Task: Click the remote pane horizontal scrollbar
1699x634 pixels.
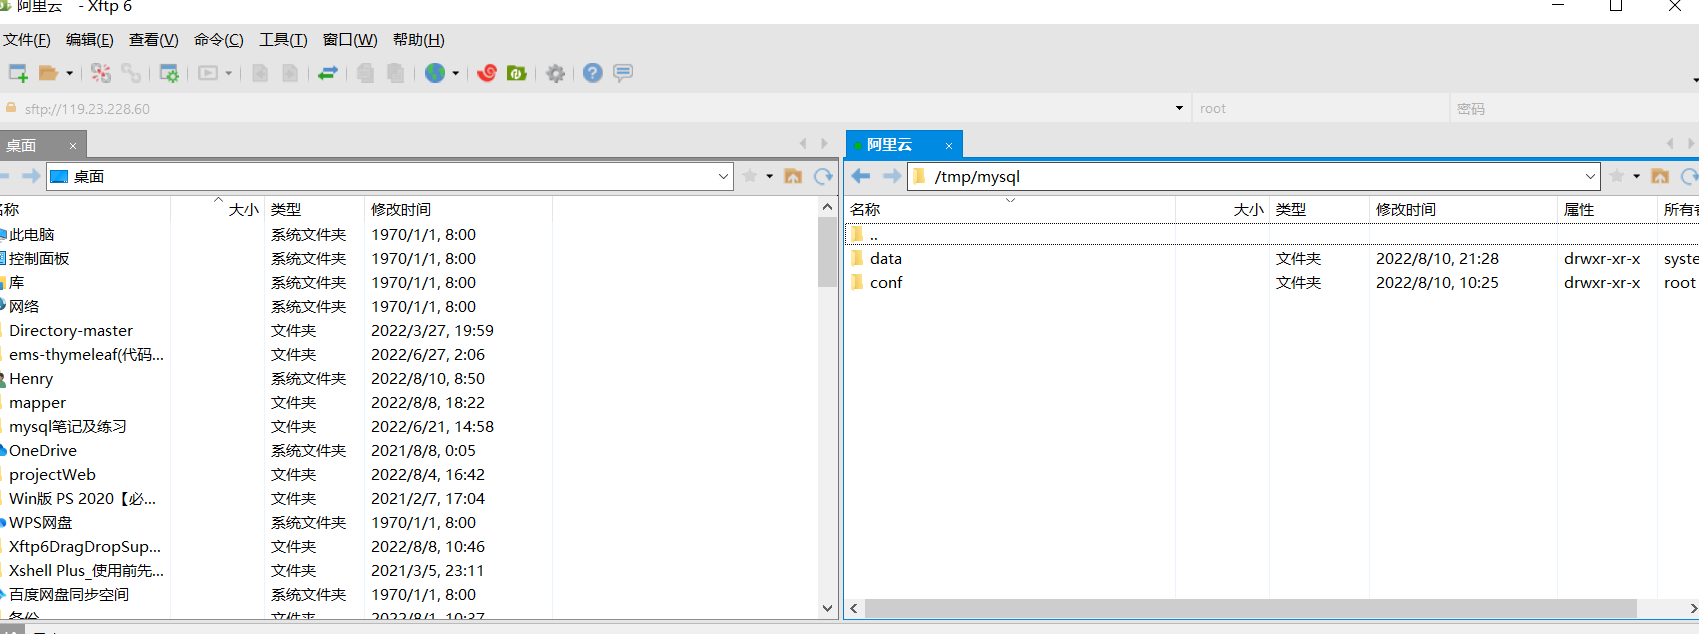Action: tap(1250, 608)
